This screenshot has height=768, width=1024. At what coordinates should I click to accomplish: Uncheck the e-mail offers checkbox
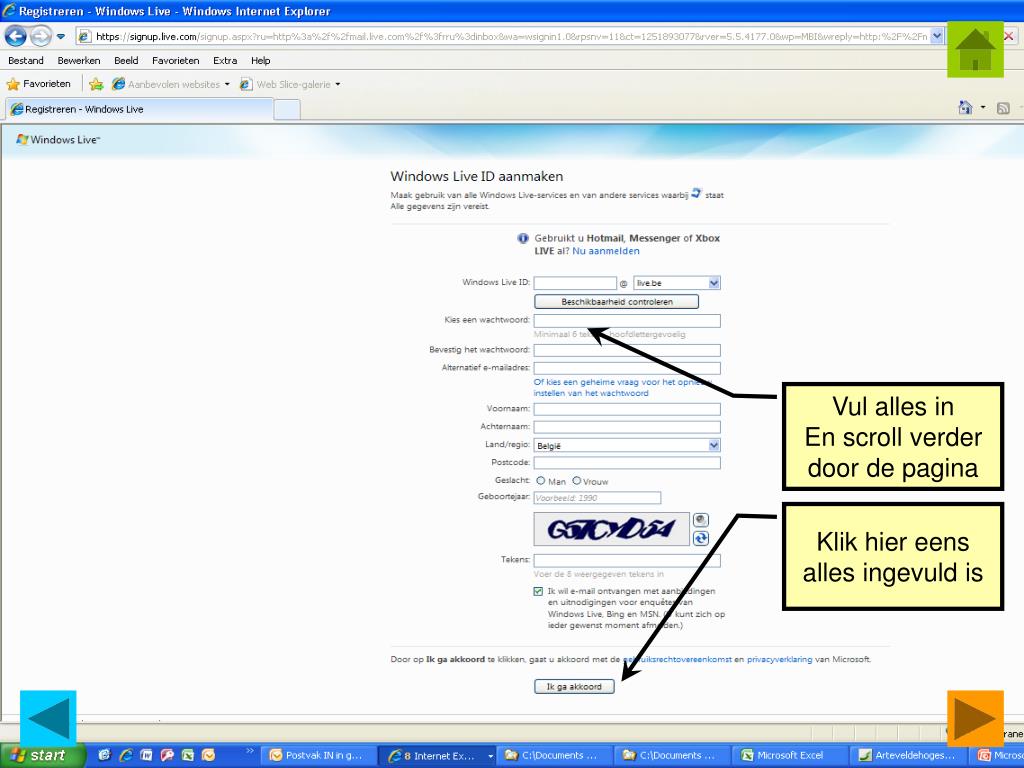(x=538, y=592)
